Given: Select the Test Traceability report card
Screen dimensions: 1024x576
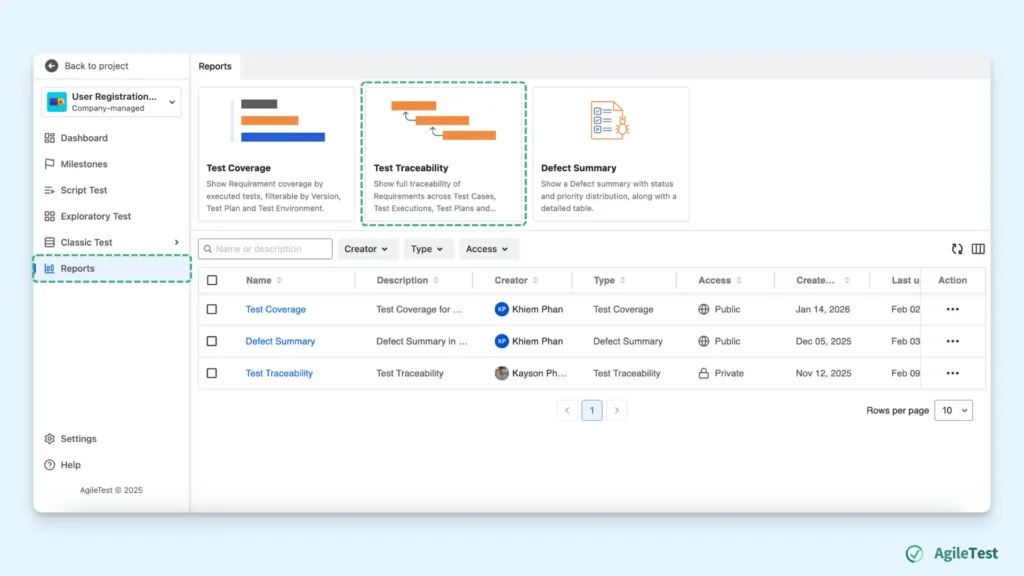Looking at the screenshot, I should click(x=443, y=154).
